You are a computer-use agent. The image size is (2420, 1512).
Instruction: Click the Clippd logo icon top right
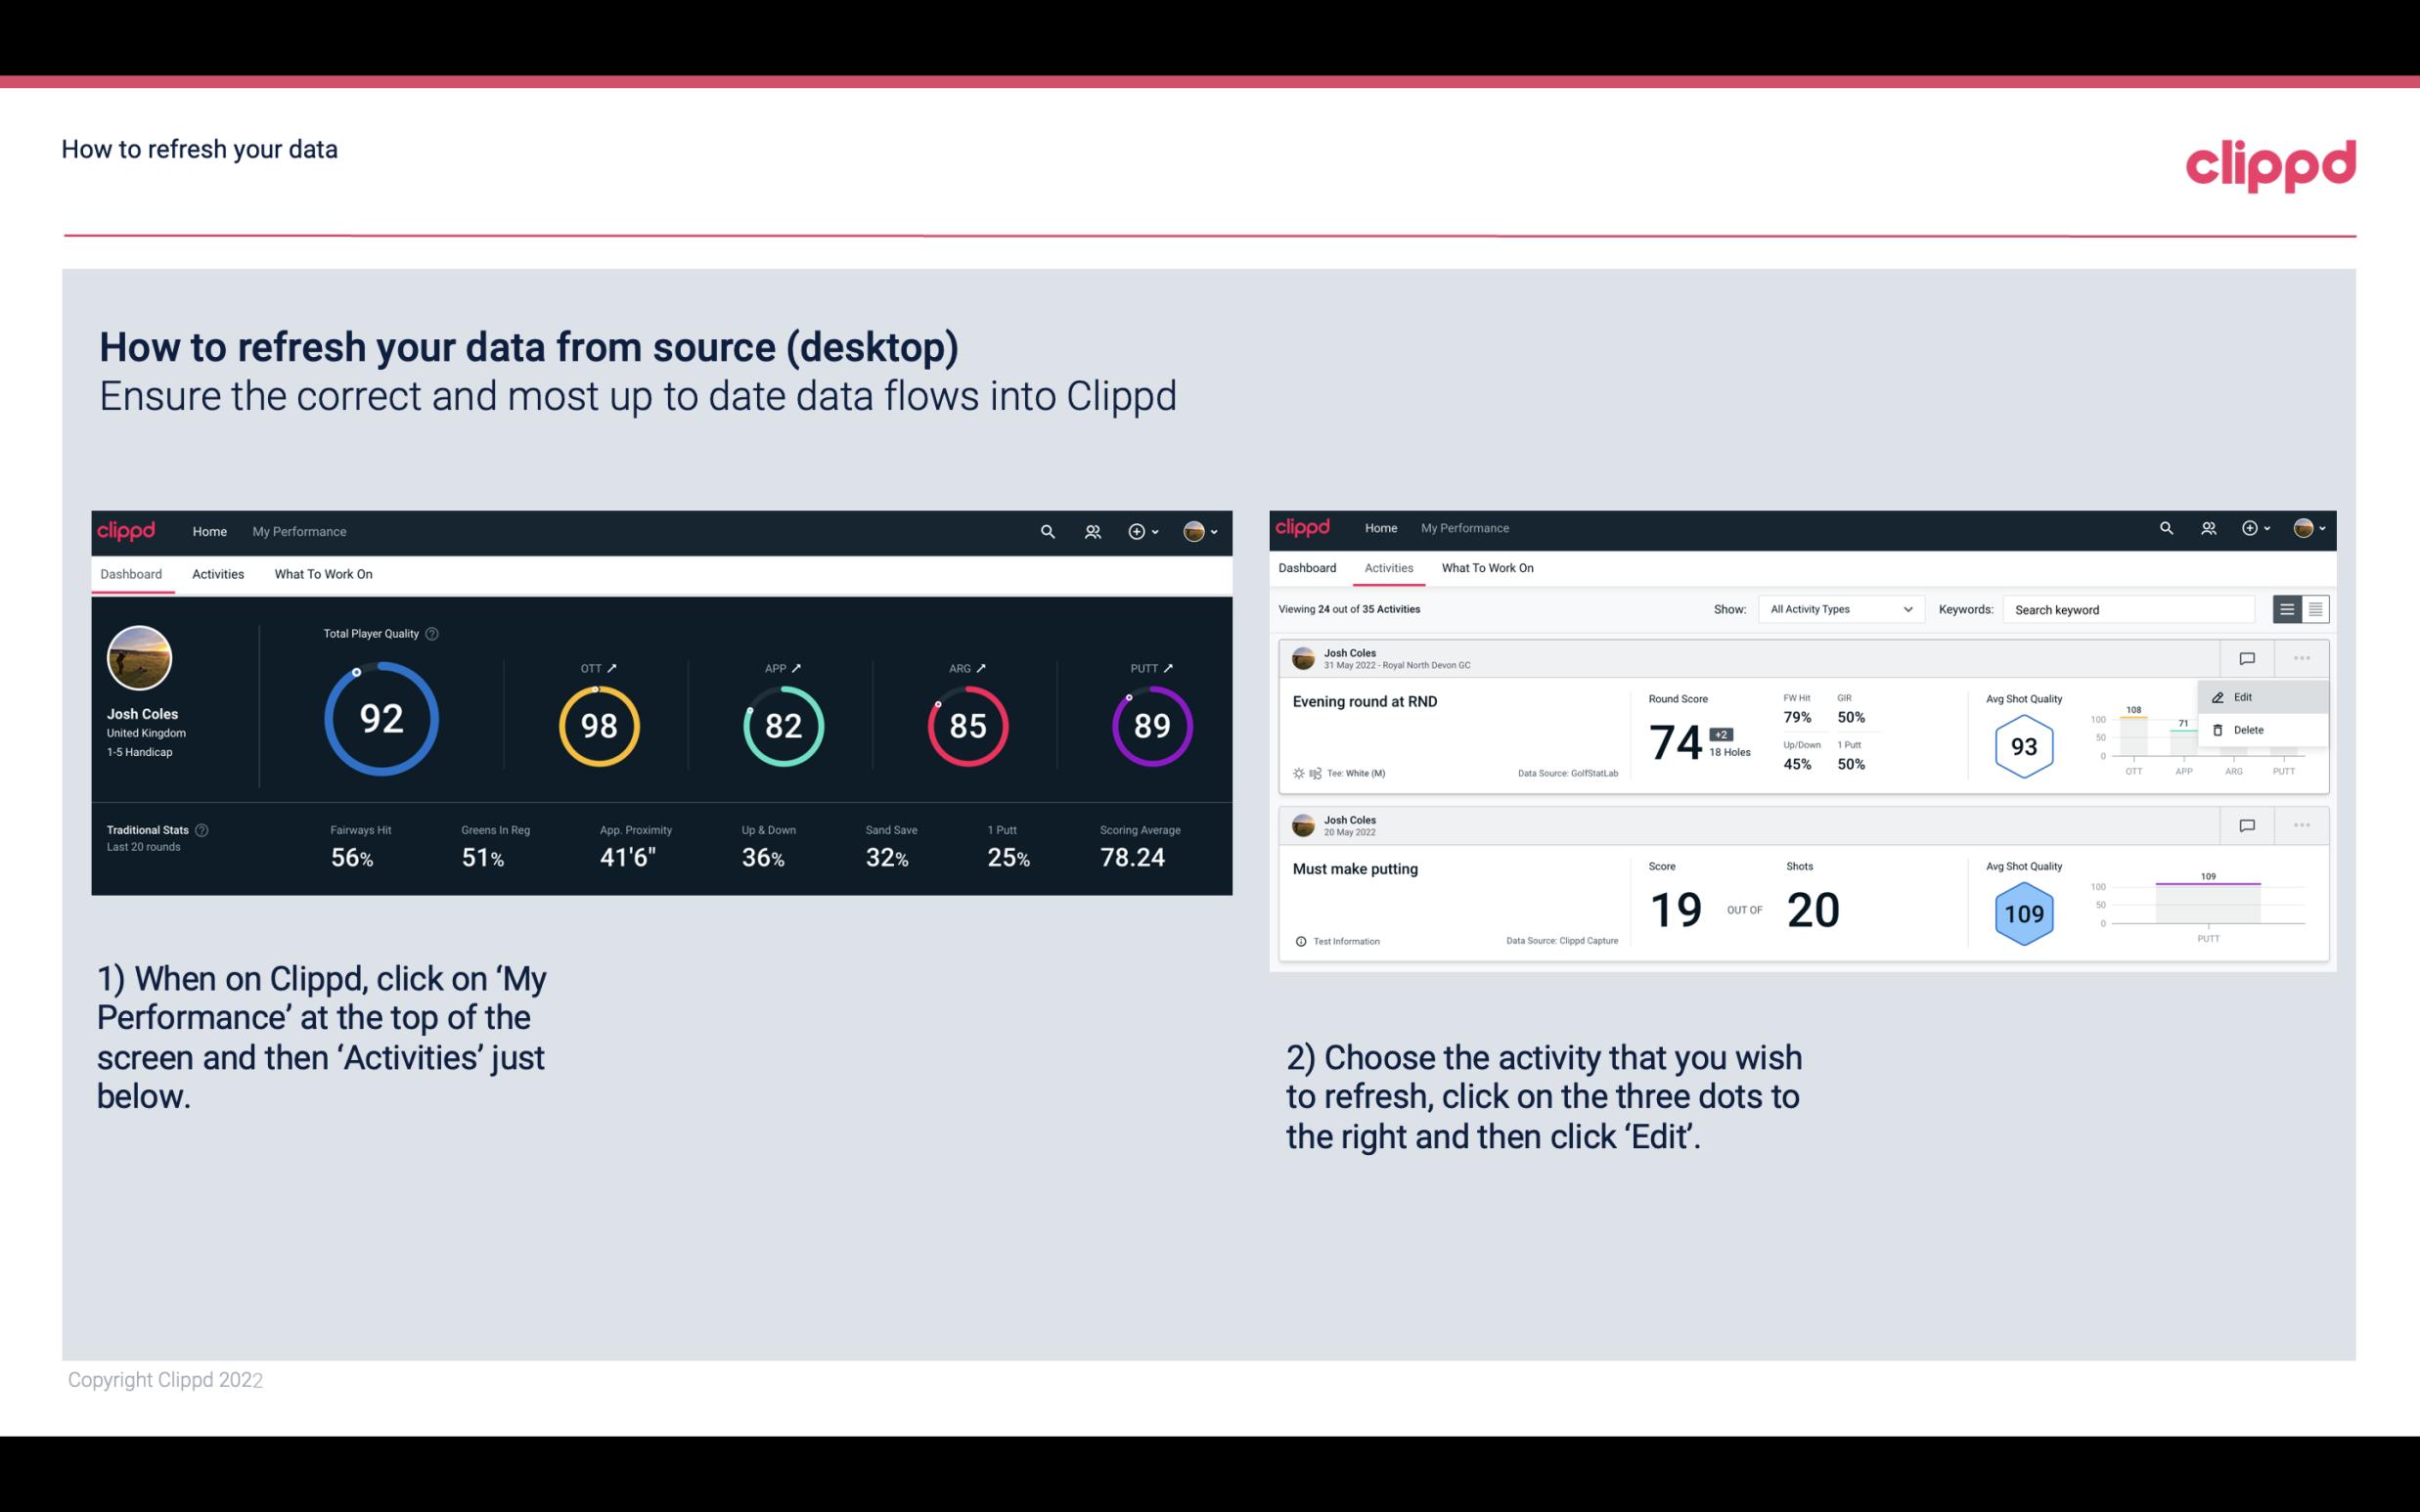[2270, 165]
